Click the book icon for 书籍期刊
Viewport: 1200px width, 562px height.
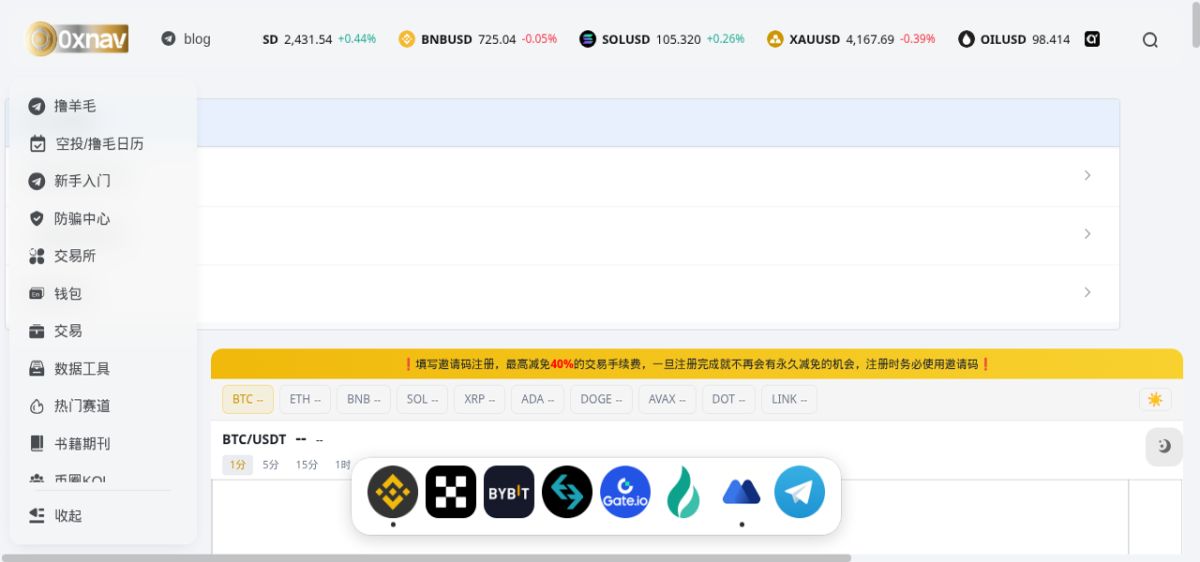[37, 443]
